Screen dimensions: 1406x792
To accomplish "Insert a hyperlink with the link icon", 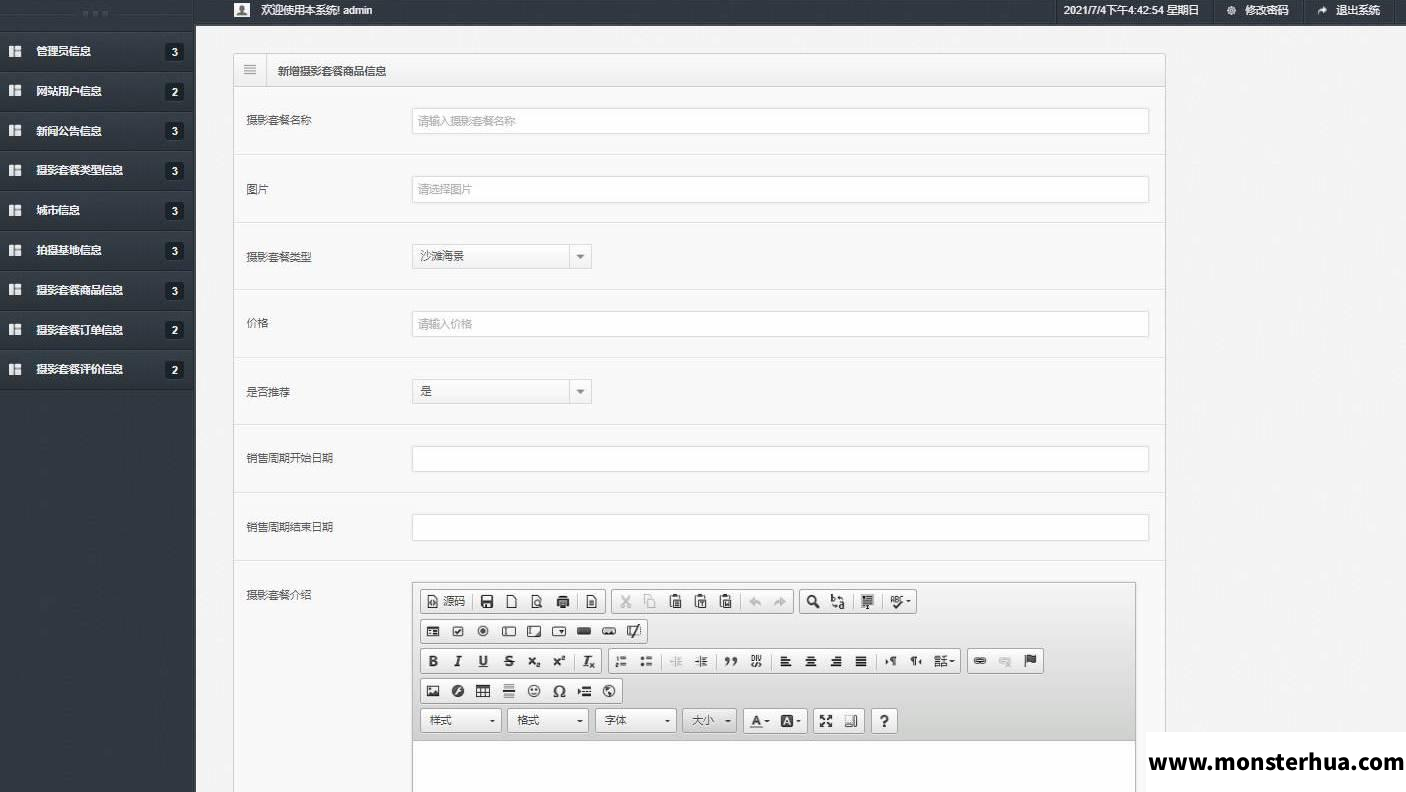I will click(x=980, y=661).
